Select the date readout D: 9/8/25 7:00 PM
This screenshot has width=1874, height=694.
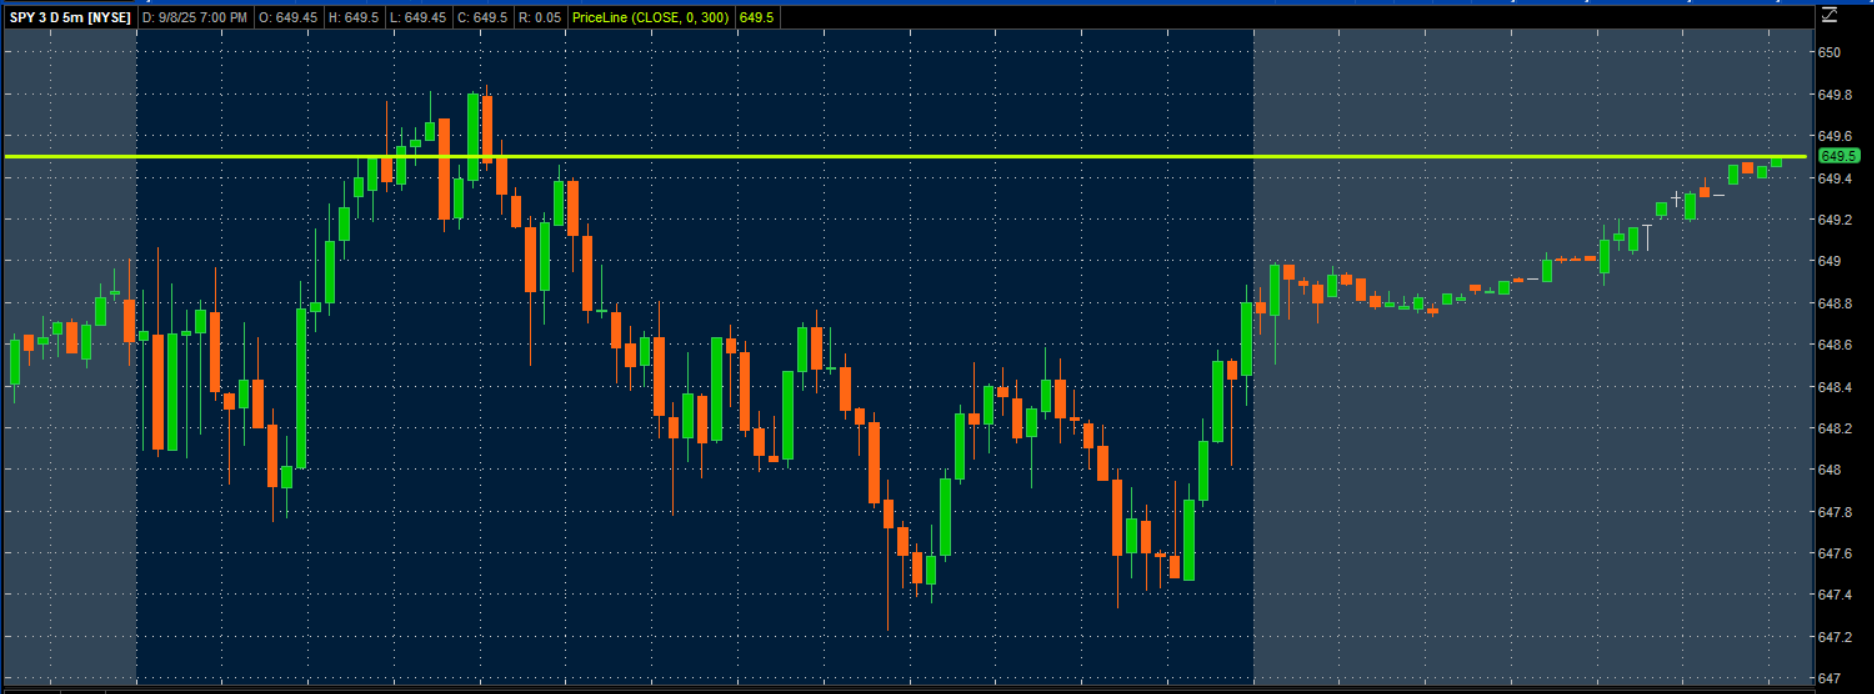tap(195, 18)
